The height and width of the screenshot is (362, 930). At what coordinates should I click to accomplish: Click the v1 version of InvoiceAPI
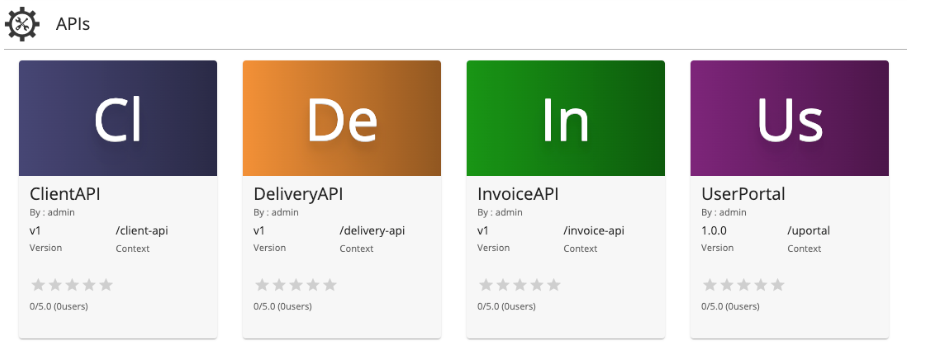tap(483, 230)
